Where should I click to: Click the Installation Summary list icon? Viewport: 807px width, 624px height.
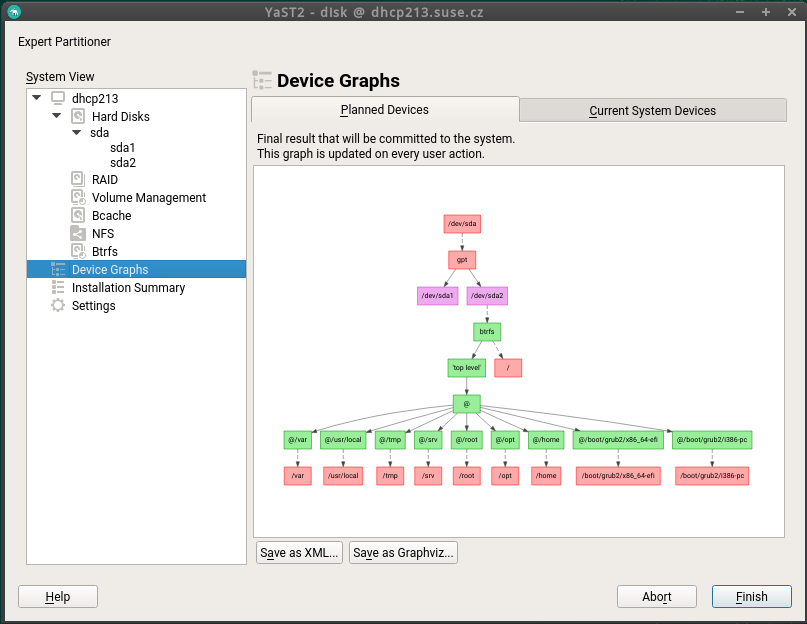58,288
